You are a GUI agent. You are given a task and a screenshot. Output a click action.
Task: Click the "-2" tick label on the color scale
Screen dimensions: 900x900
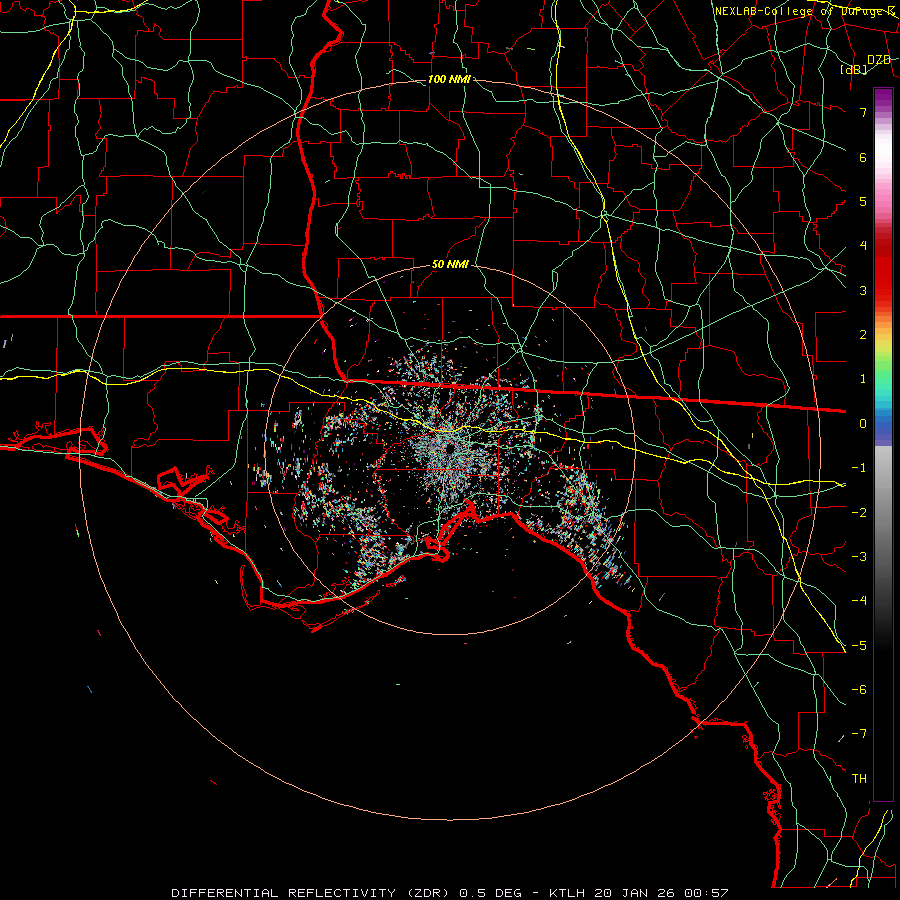[x=859, y=513]
